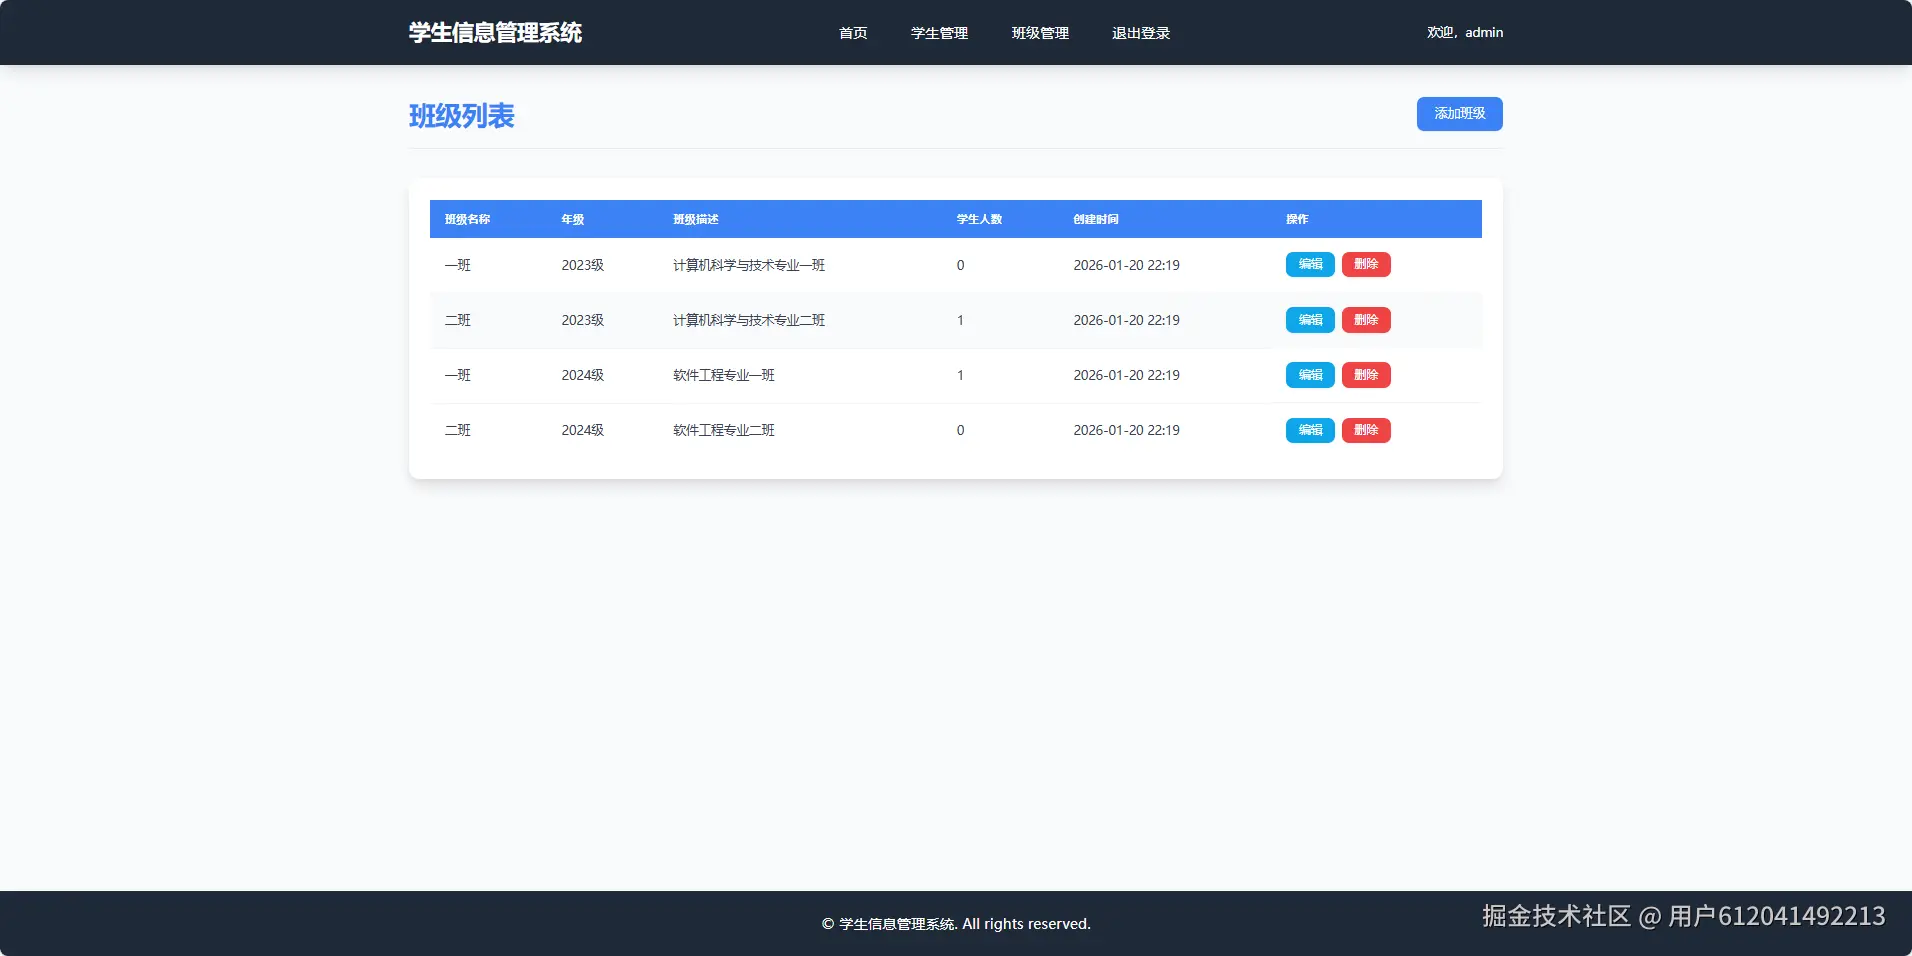This screenshot has width=1912, height=956.
Task: Click the 年级 column header
Action: pos(573,219)
